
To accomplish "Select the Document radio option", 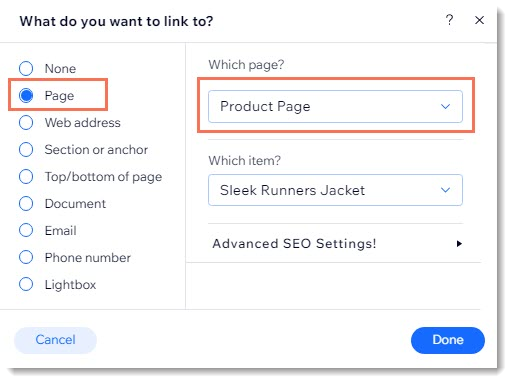I will (26, 203).
